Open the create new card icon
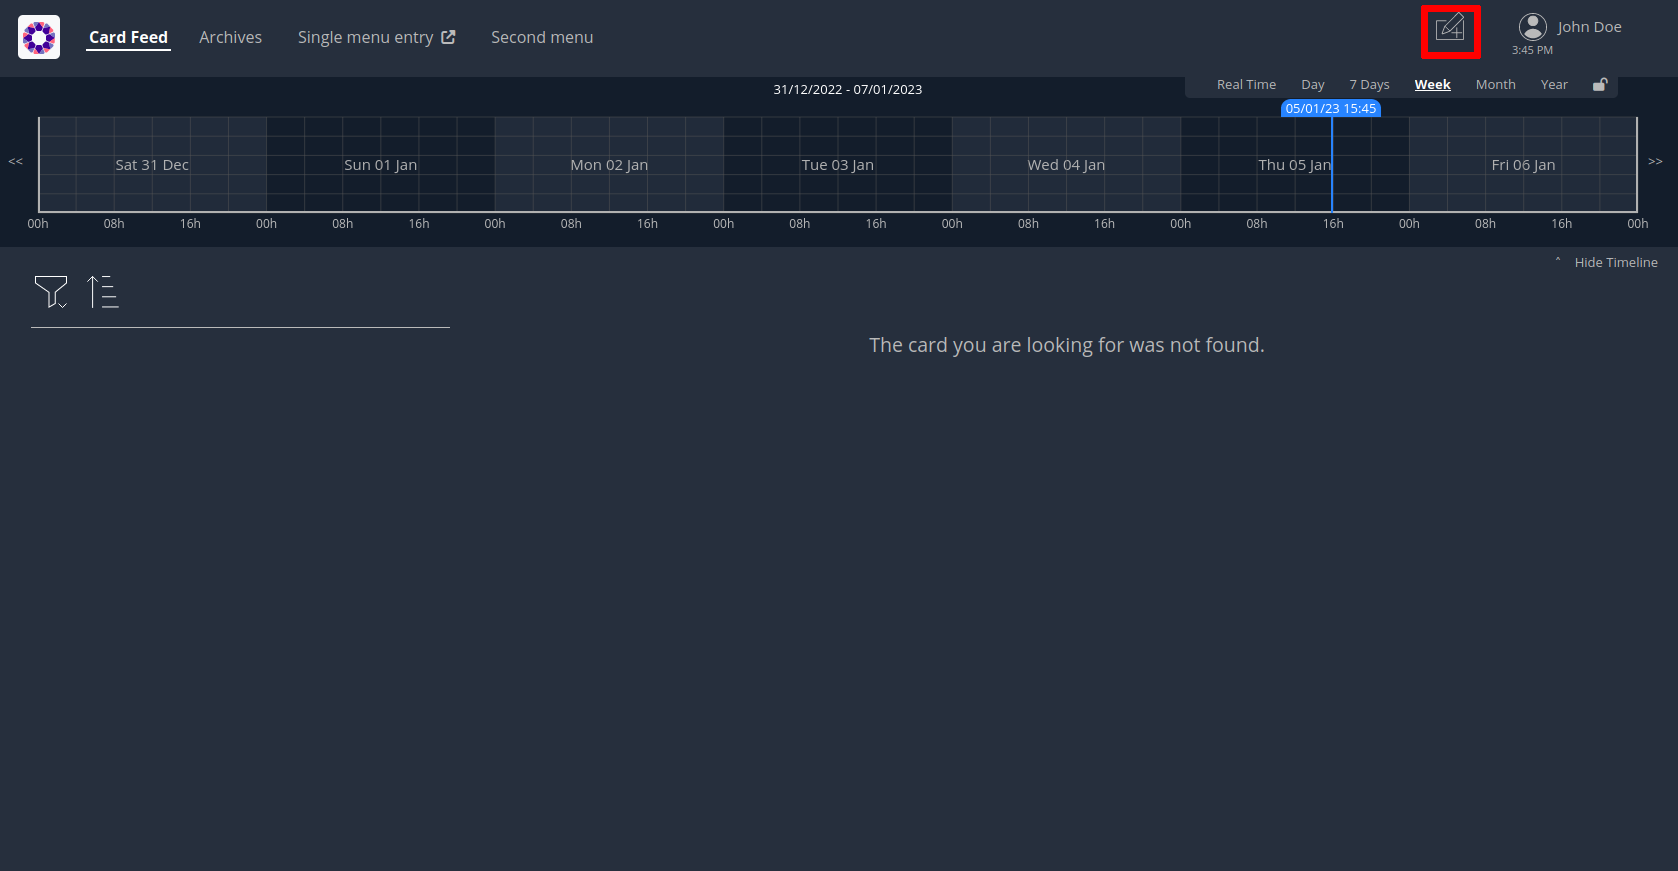The image size is (1678, 871). (x=1450, y=29)
